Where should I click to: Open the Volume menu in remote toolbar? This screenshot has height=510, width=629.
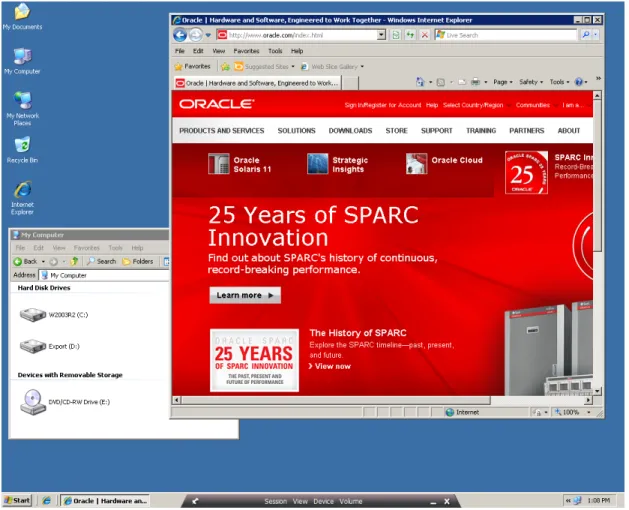click(x=351, y=502)
